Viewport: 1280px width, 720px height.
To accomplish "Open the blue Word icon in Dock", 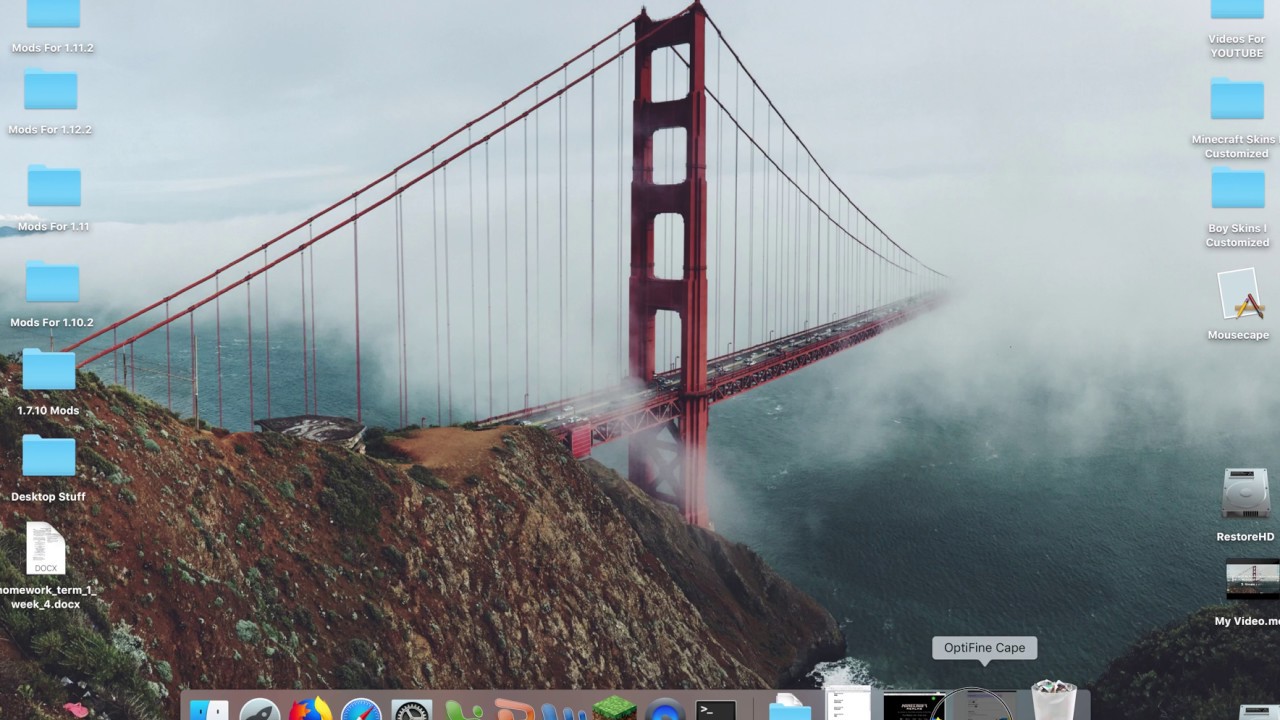I will (x=564, y=711).
